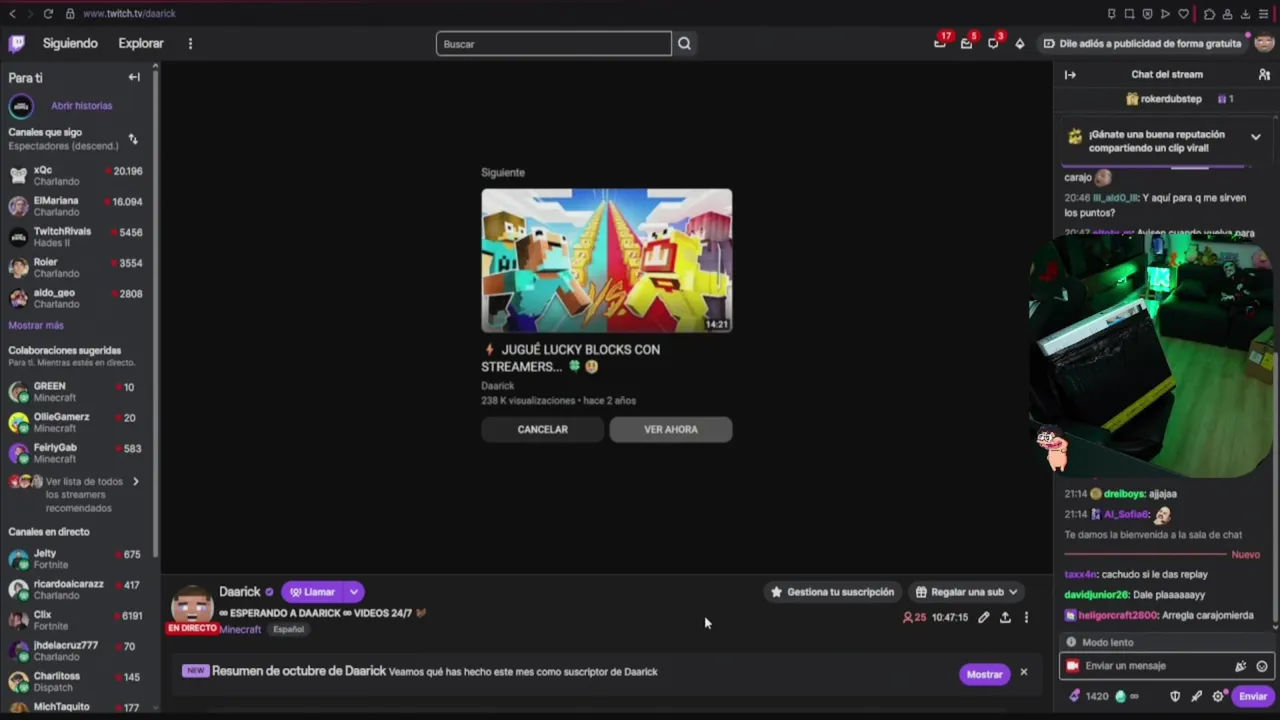Open OllieGamerz suggested channel
The height and width of the screenshot is (720, 1280).
(x=76, y=422)
